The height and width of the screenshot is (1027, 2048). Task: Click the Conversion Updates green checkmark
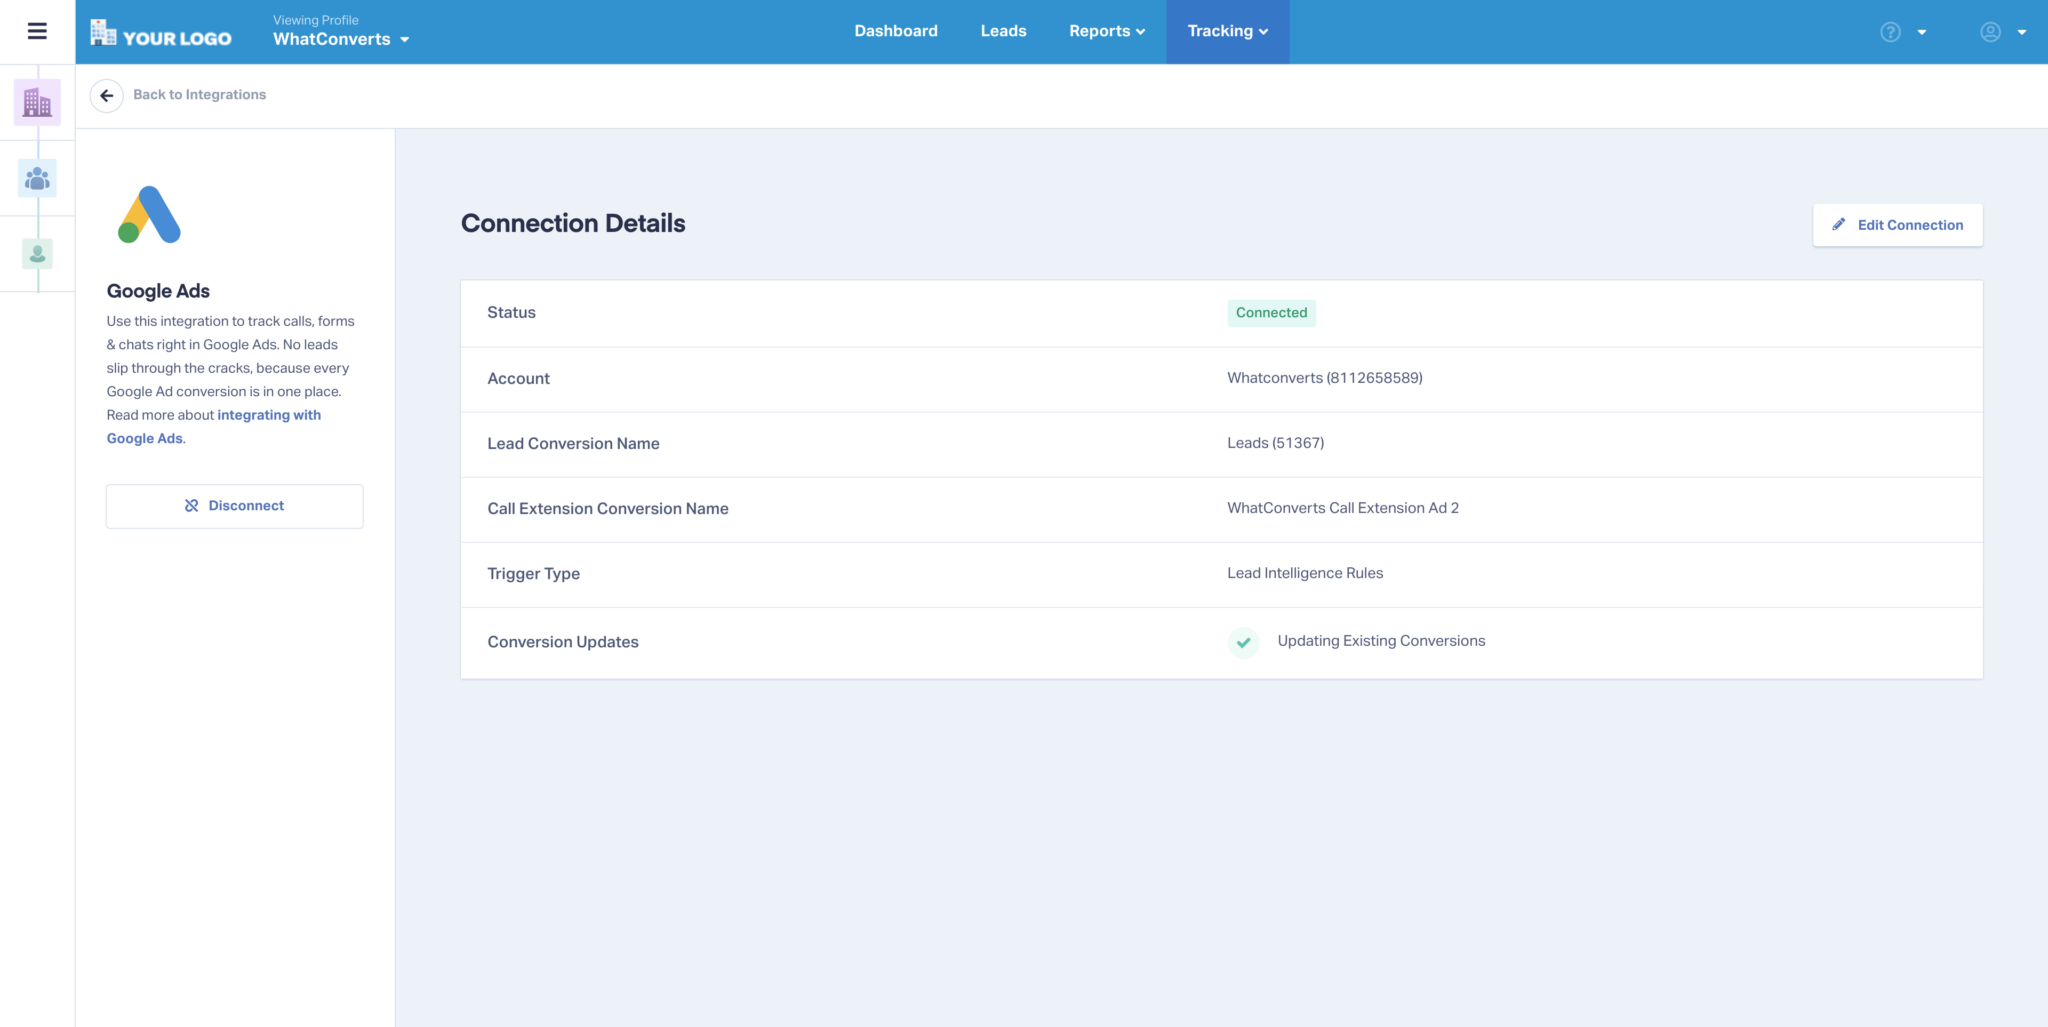pos(1243,642)
